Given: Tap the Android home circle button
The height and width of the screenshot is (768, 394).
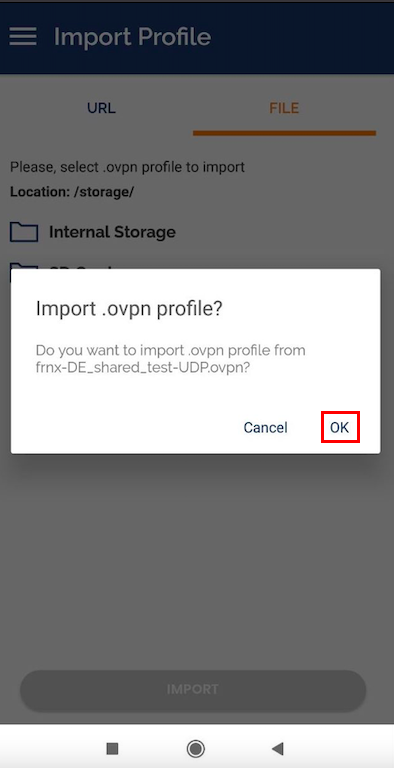Looking at the screenshot, I should (x=196, y=748).
